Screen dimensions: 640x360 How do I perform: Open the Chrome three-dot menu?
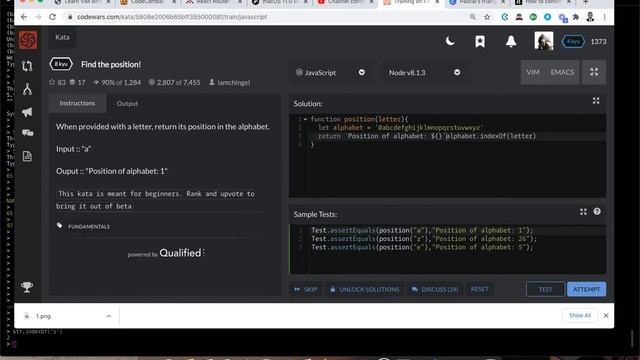pos(604,17)
